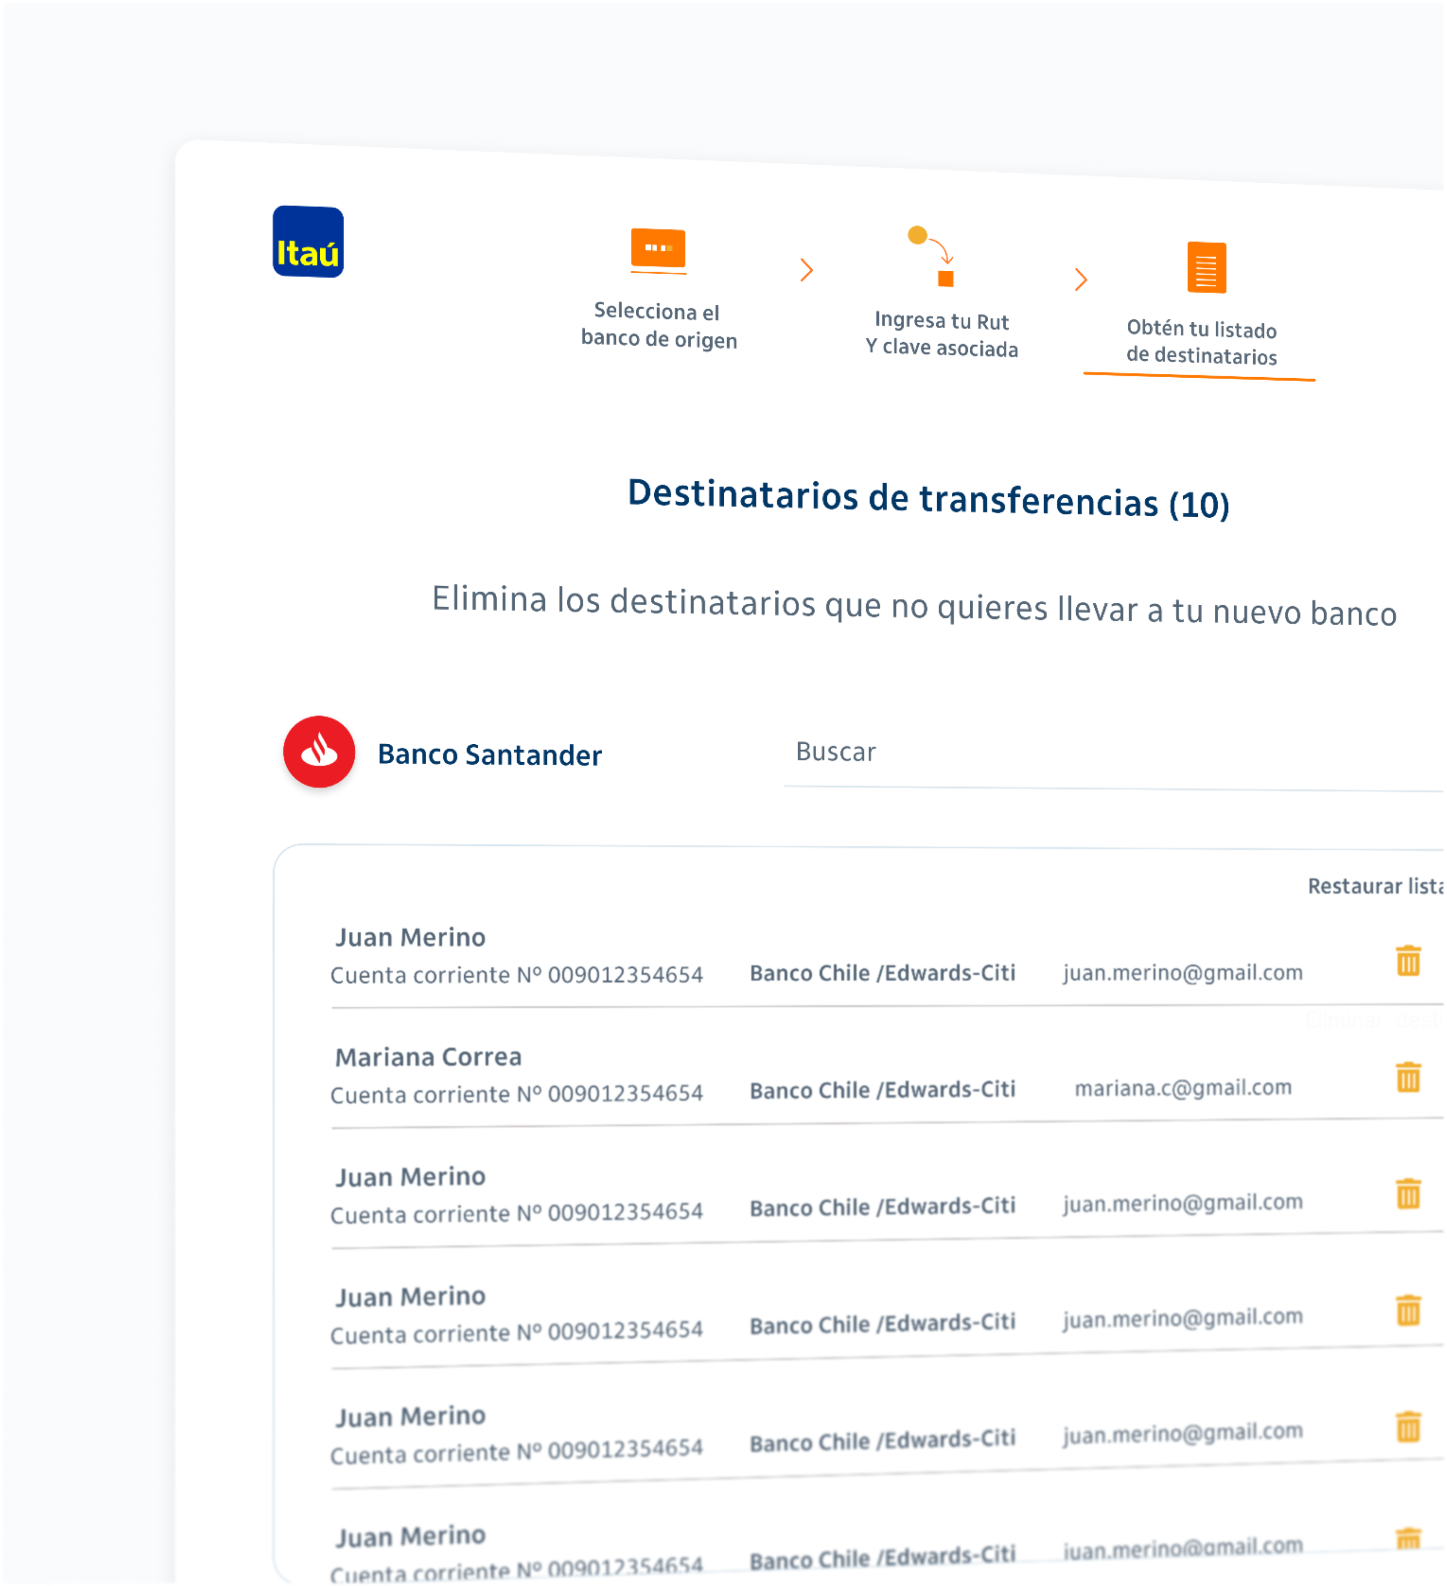
Task: Click the 'Restaurar lista' link
Action: click(x=1375, y=886)
